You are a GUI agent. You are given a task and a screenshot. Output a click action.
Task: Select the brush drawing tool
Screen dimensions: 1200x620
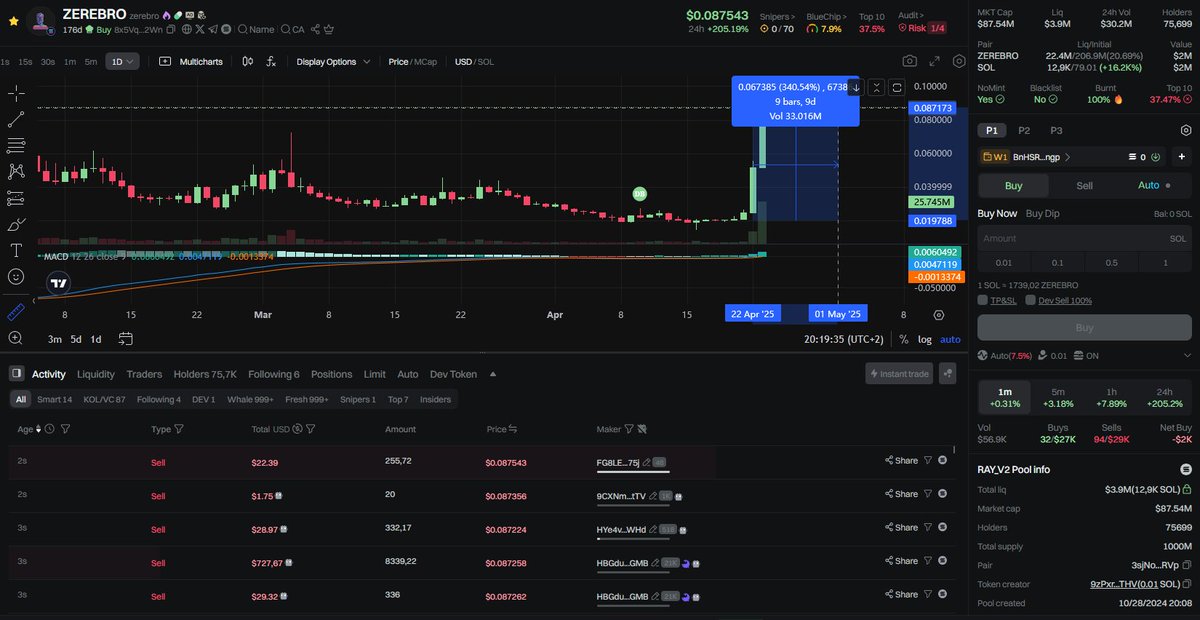tap(16, 224)
